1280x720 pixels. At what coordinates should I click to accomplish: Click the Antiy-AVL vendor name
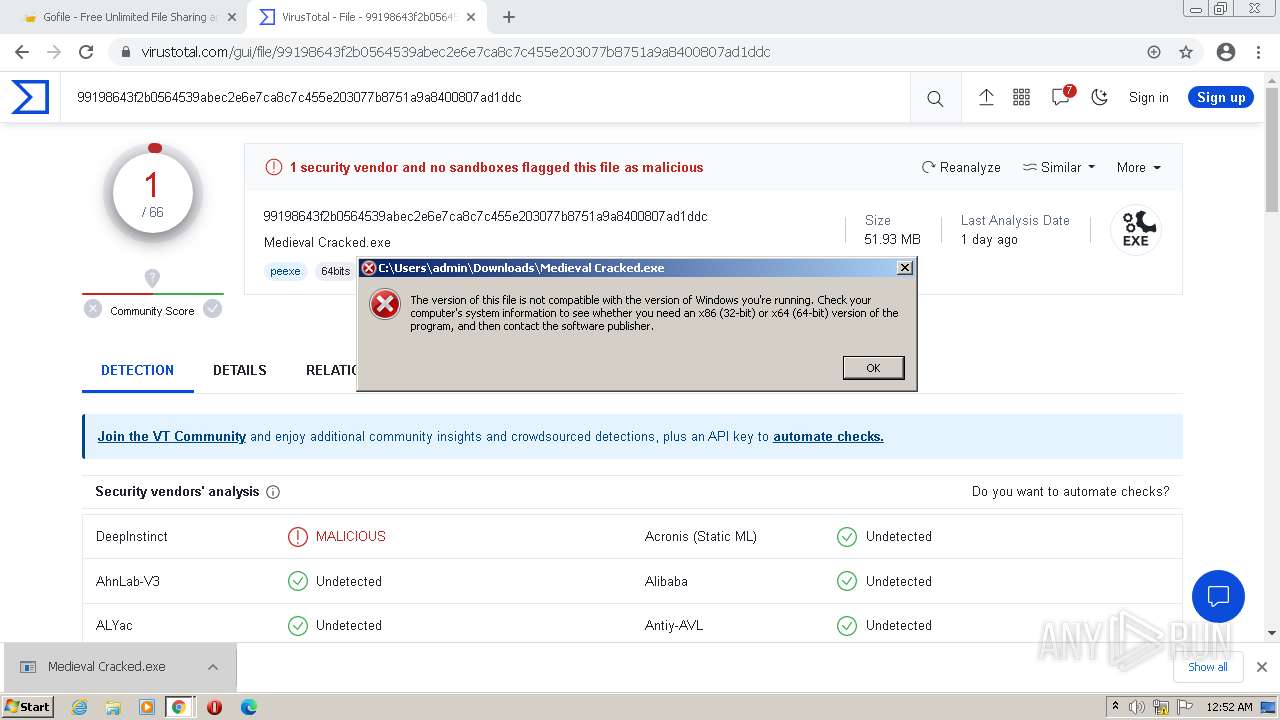point(674,625)
